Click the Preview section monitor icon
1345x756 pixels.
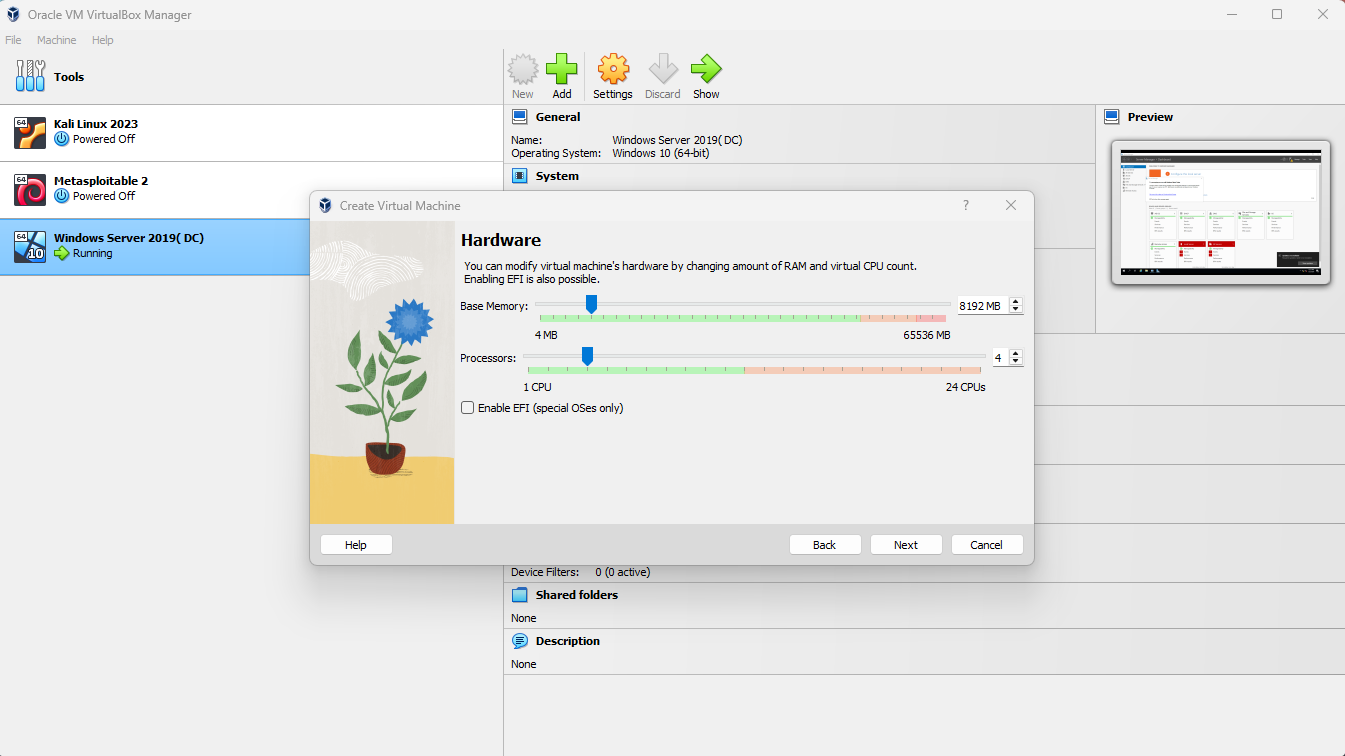(1112, 117)
